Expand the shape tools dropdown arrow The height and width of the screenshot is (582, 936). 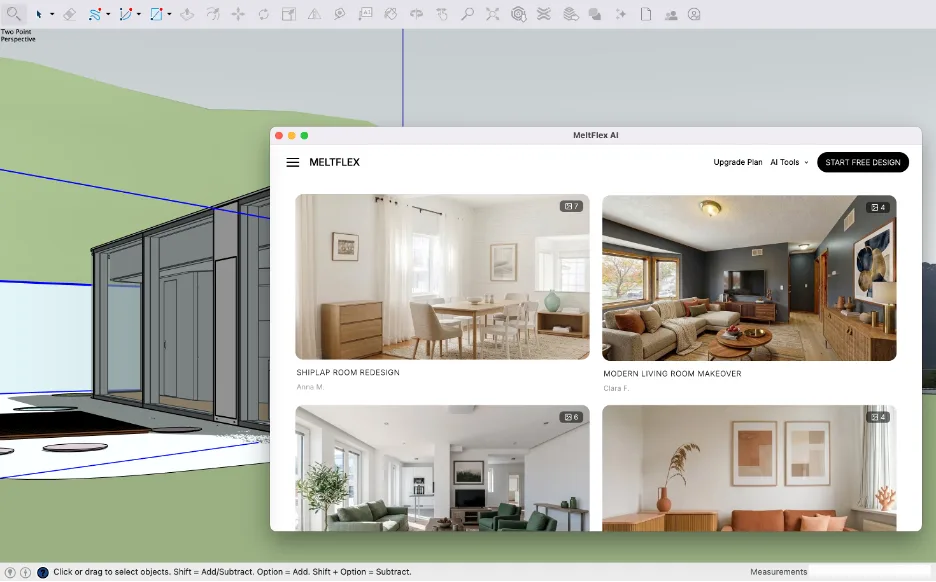coord(170,14)
